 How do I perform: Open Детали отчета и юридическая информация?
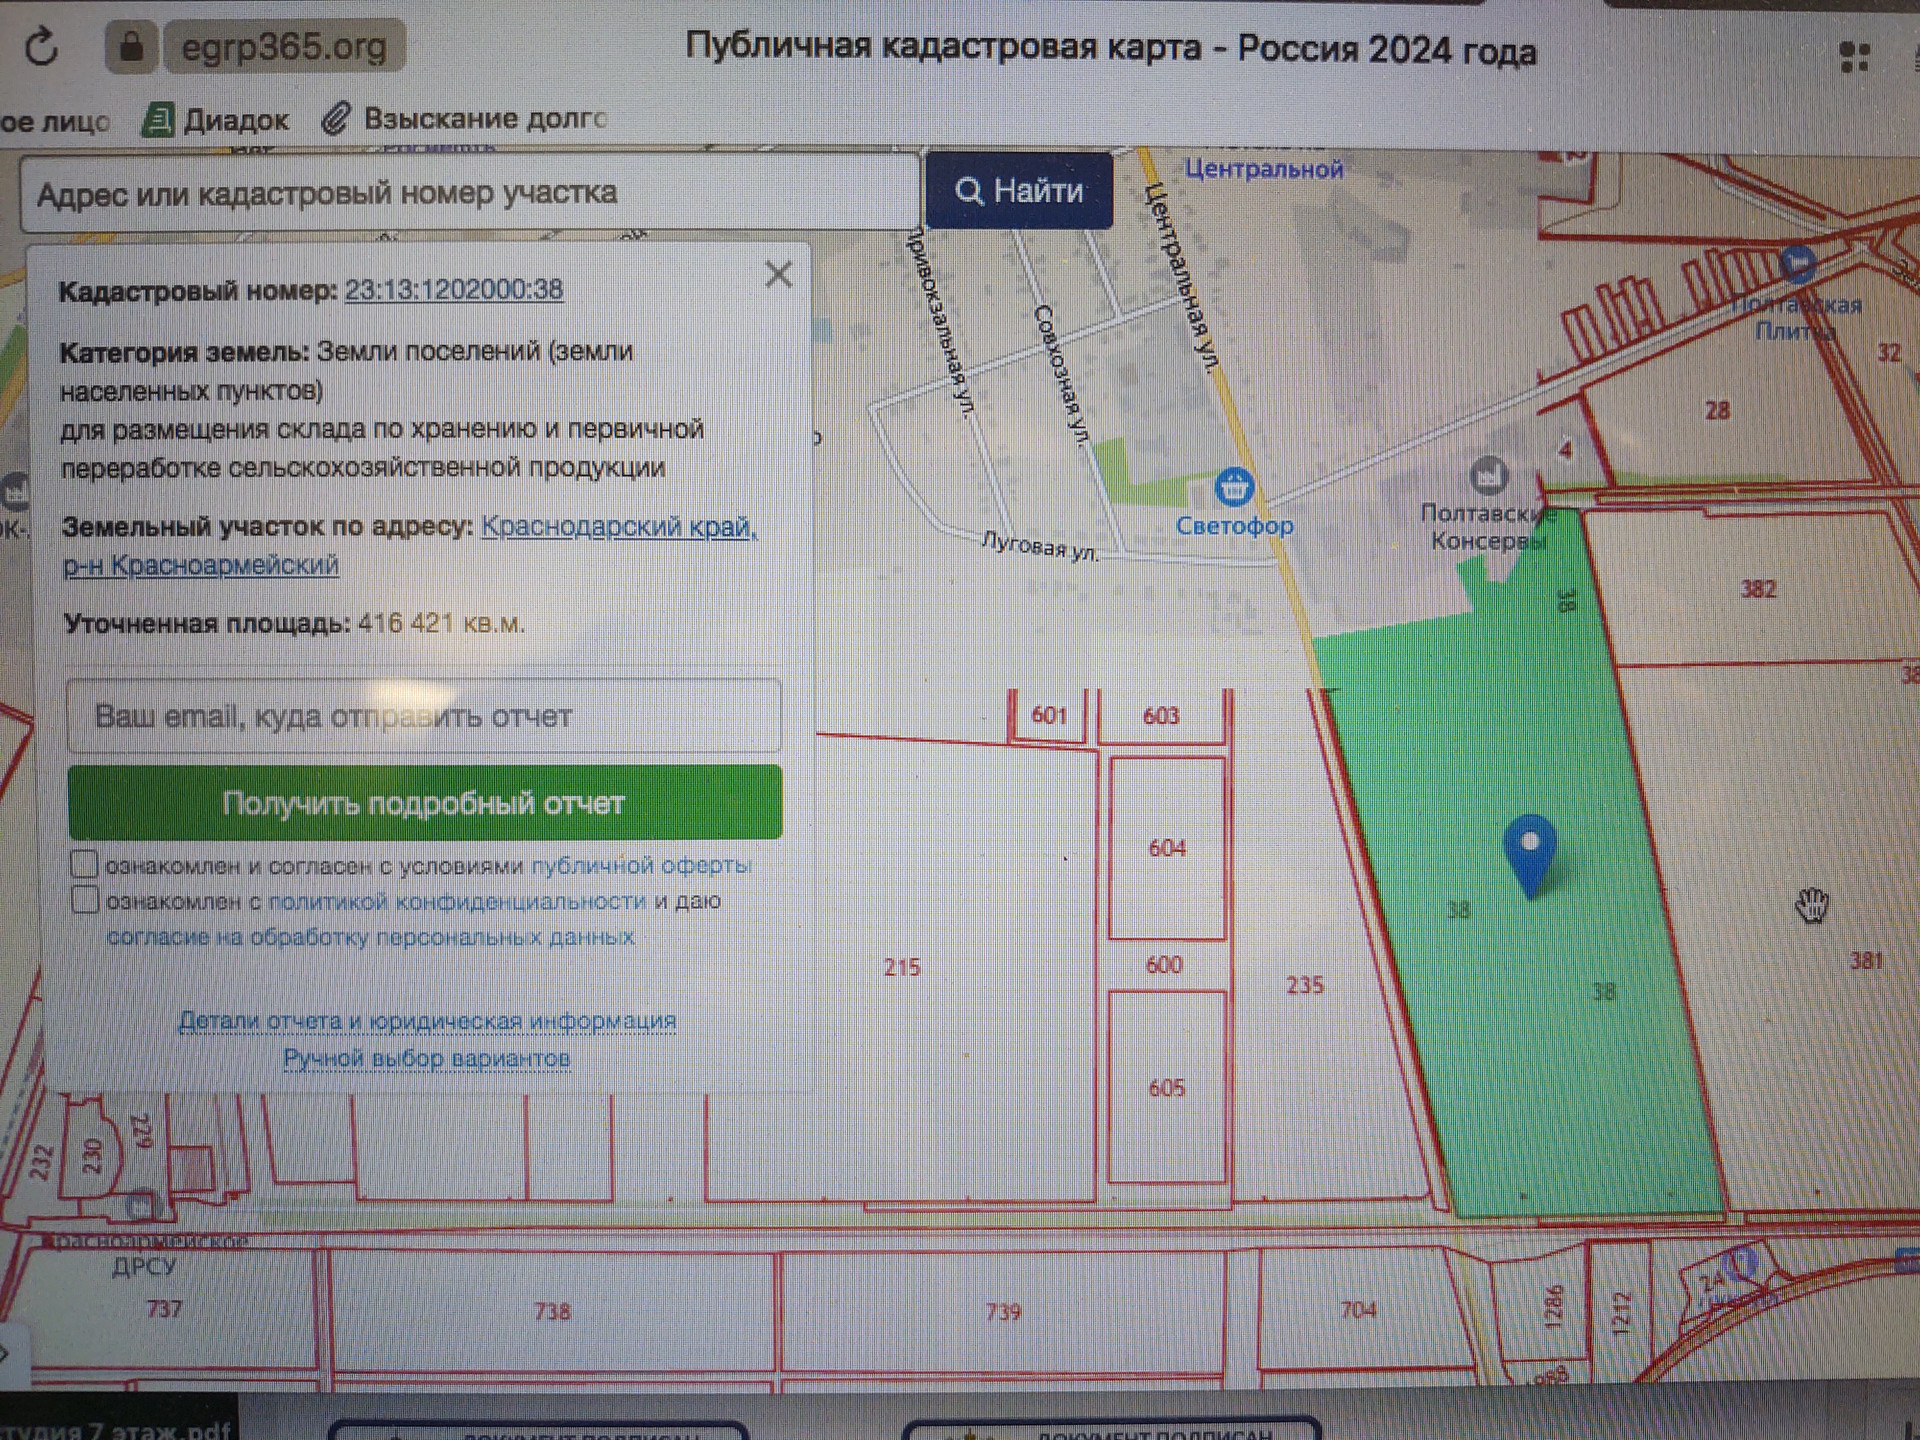[427, 1021]
